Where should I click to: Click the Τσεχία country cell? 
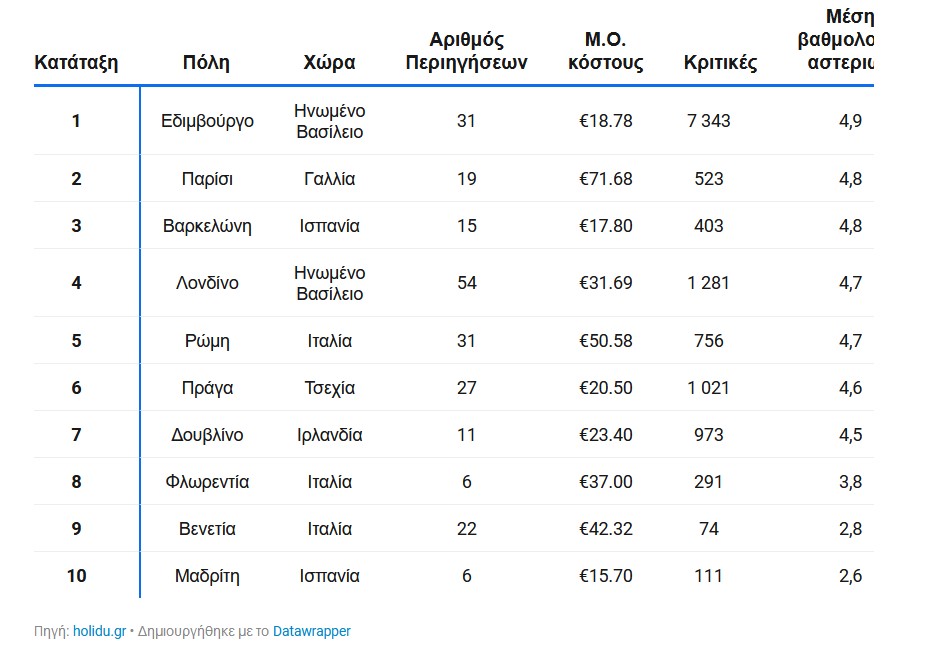329,388
